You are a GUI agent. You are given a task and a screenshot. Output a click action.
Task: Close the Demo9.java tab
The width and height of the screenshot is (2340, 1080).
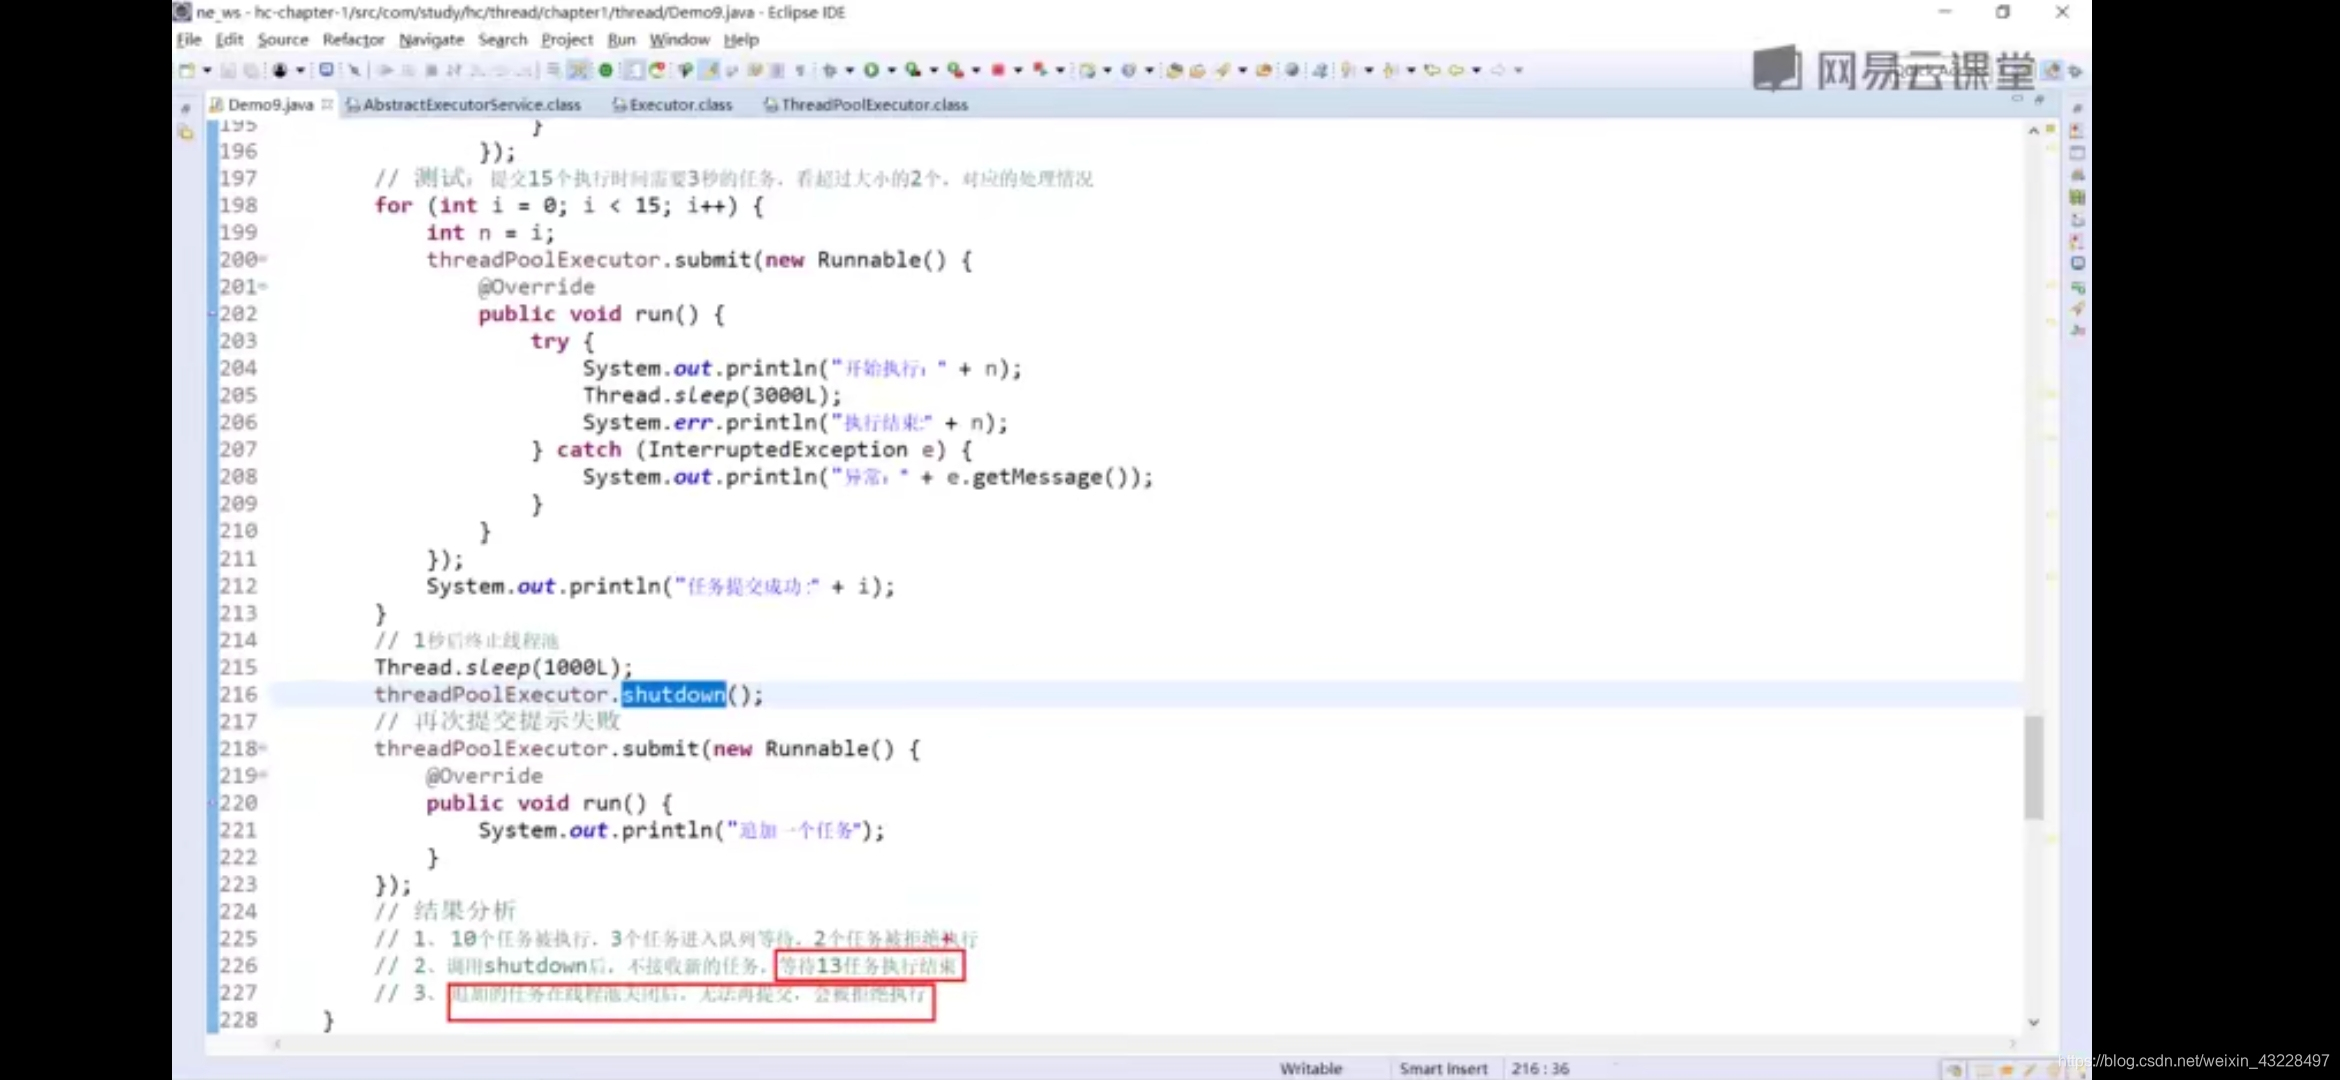[x=327, y=104]
